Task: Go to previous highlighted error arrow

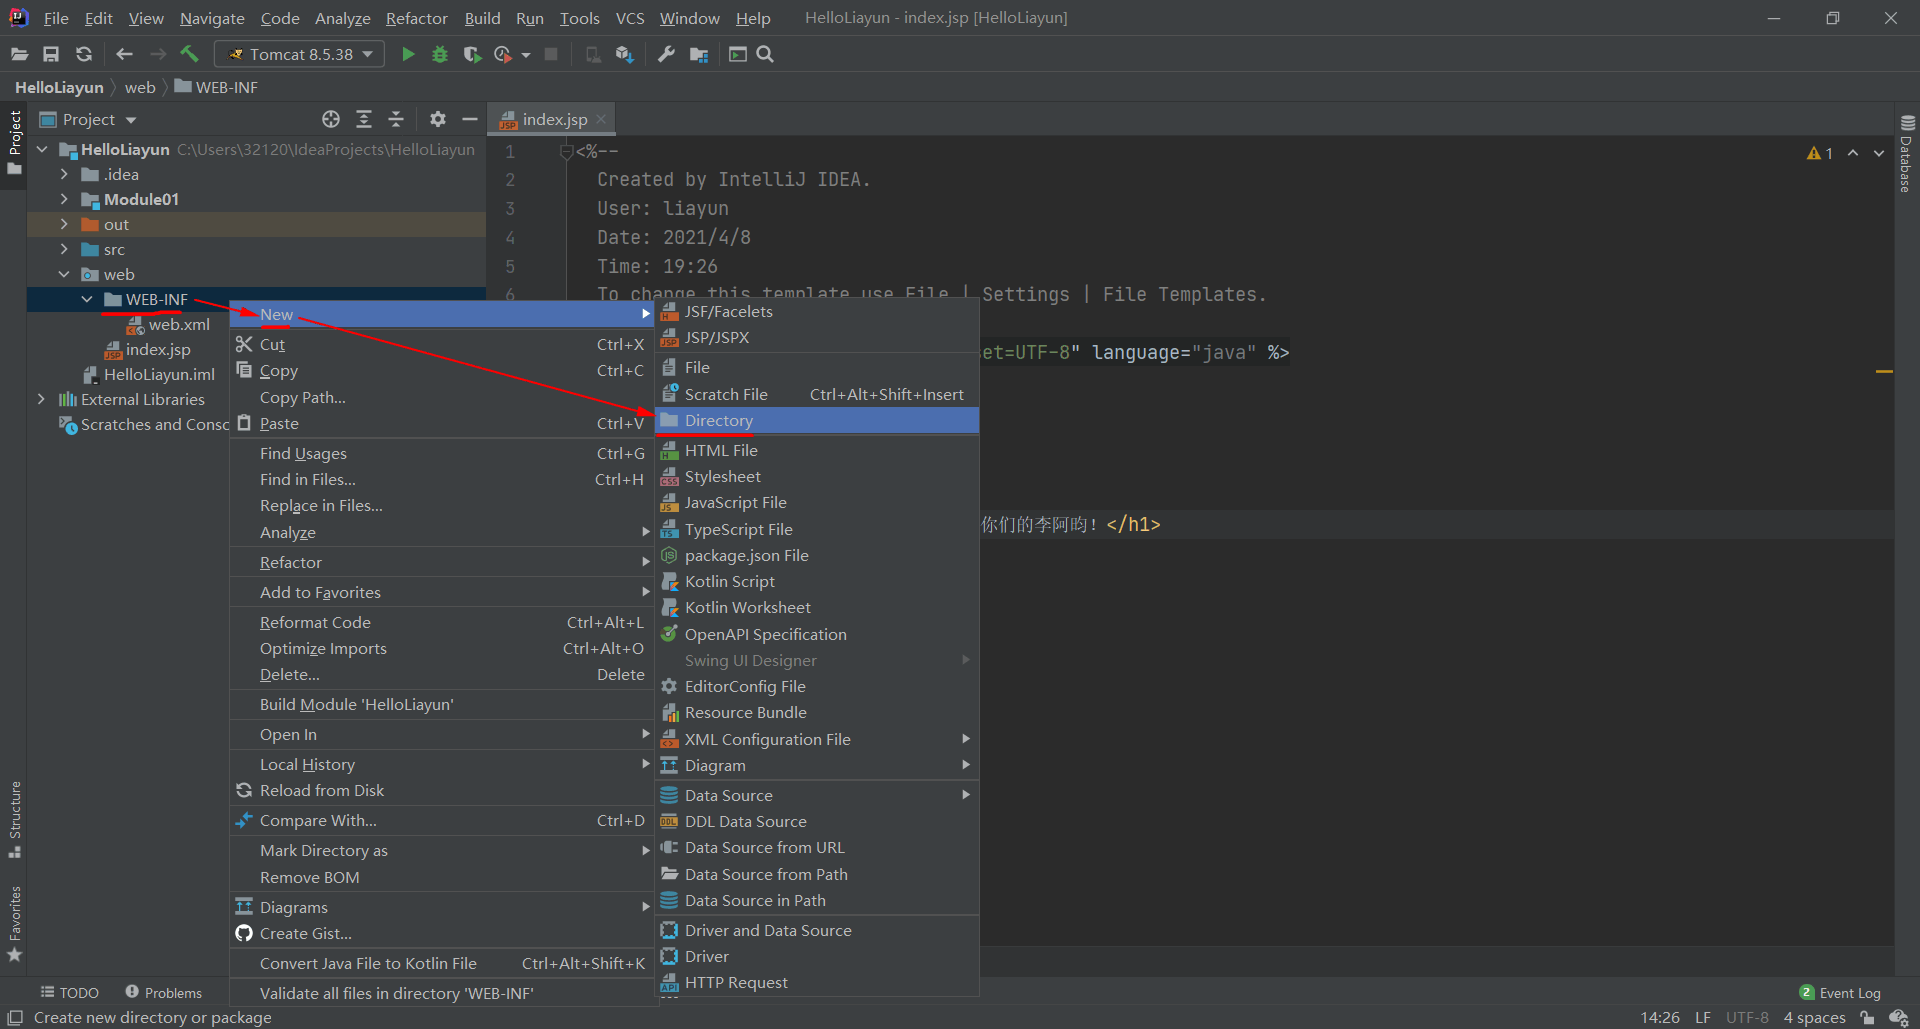Action: 1853,153
